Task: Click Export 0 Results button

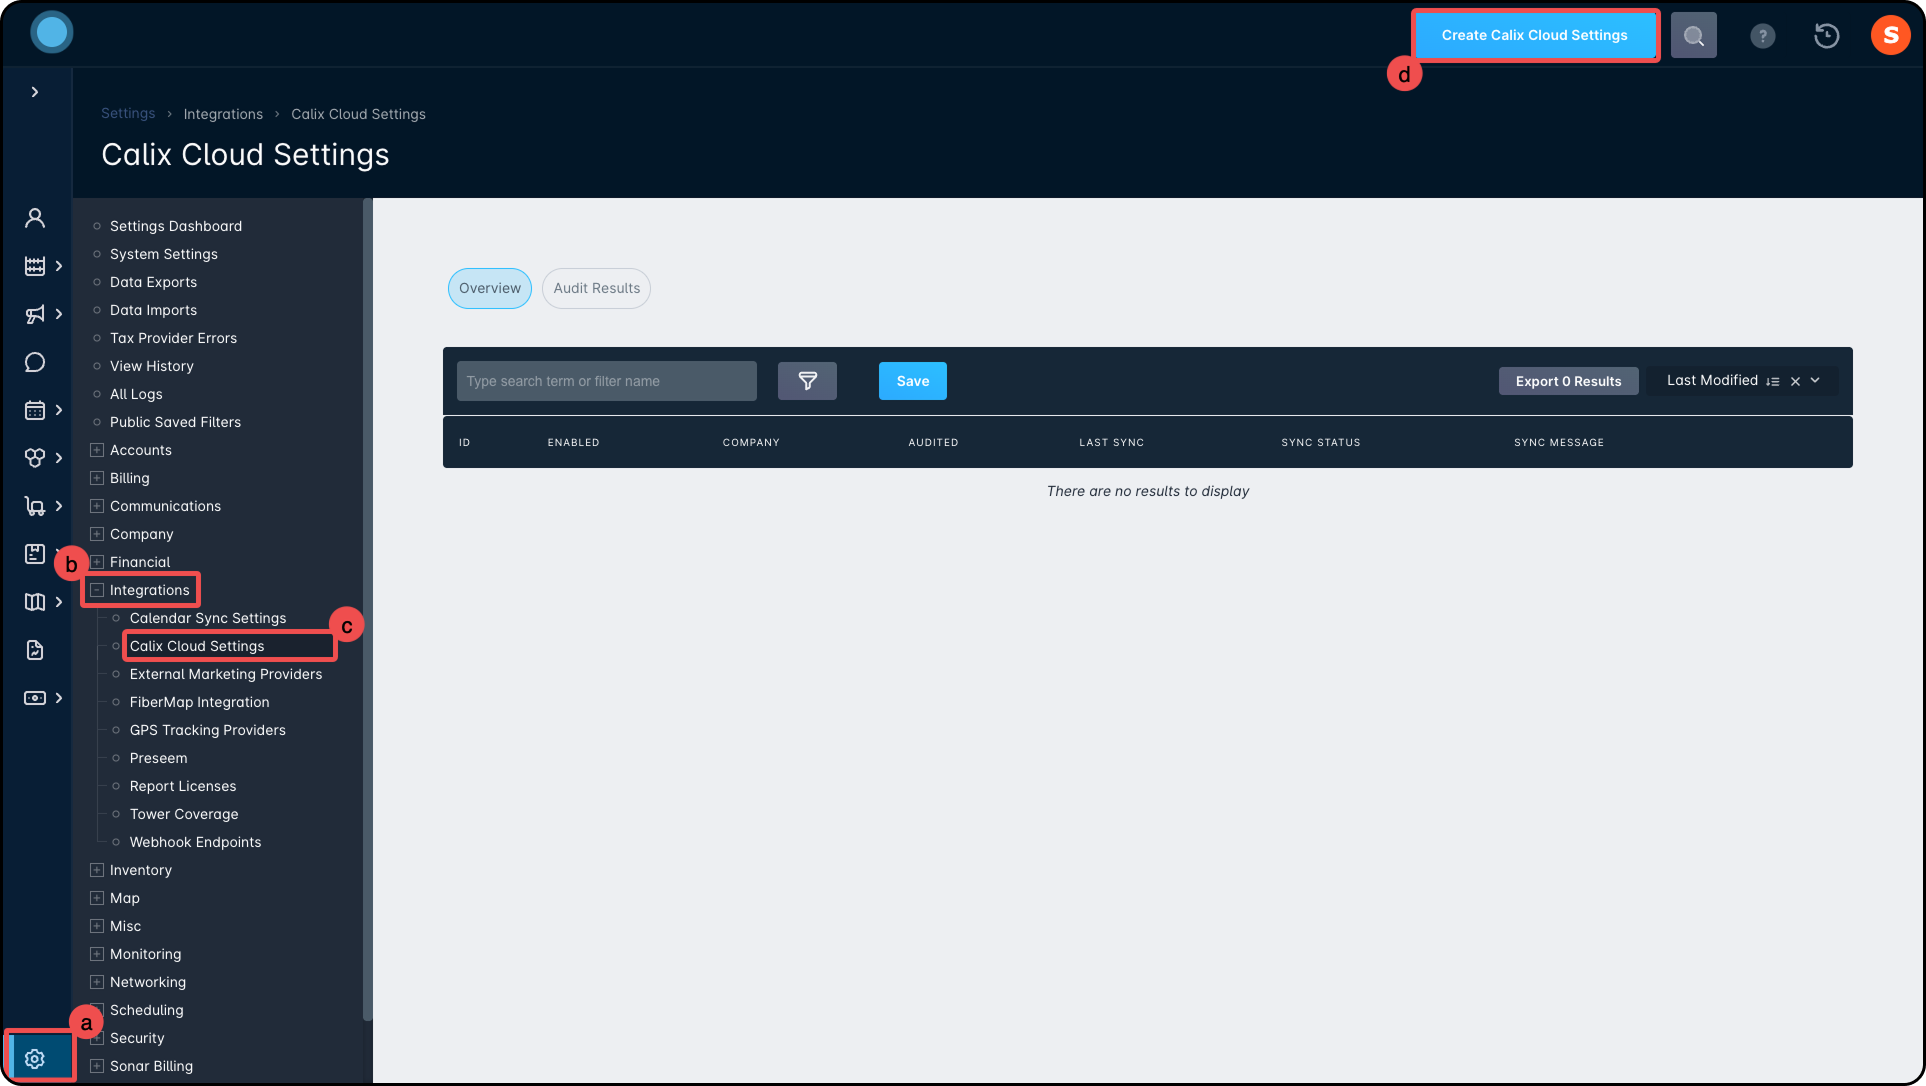Action: [x=1568, y=381]
